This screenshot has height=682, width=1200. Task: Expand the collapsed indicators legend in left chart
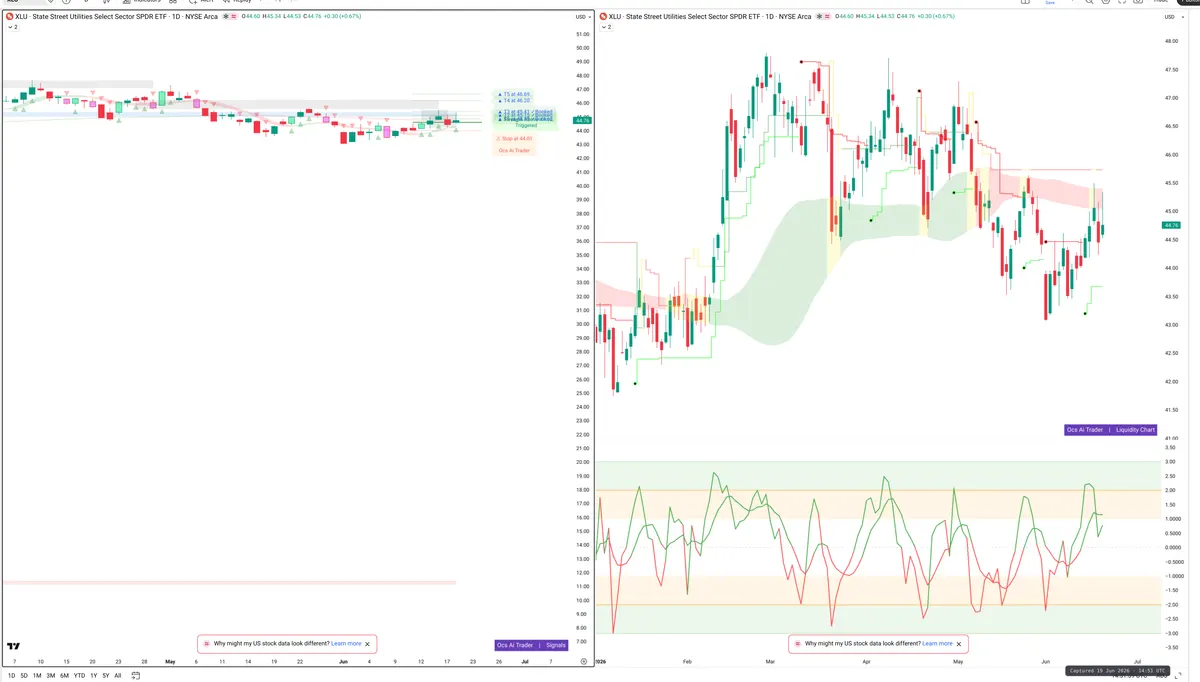pyautogui.click(x=12, y=27)
